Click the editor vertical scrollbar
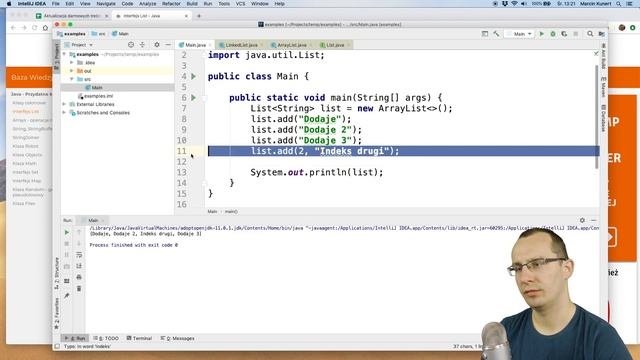Viewport: 640px width, 360px height. 597,116
